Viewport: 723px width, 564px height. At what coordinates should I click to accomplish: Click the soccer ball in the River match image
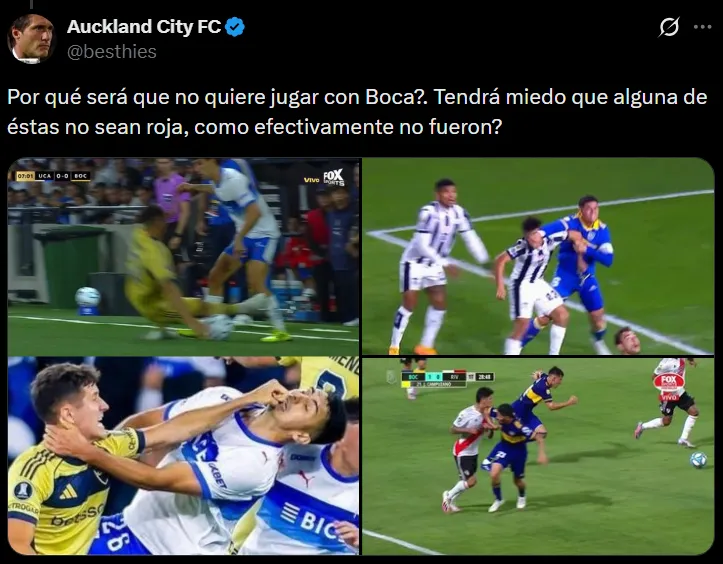tap(699, 460)
